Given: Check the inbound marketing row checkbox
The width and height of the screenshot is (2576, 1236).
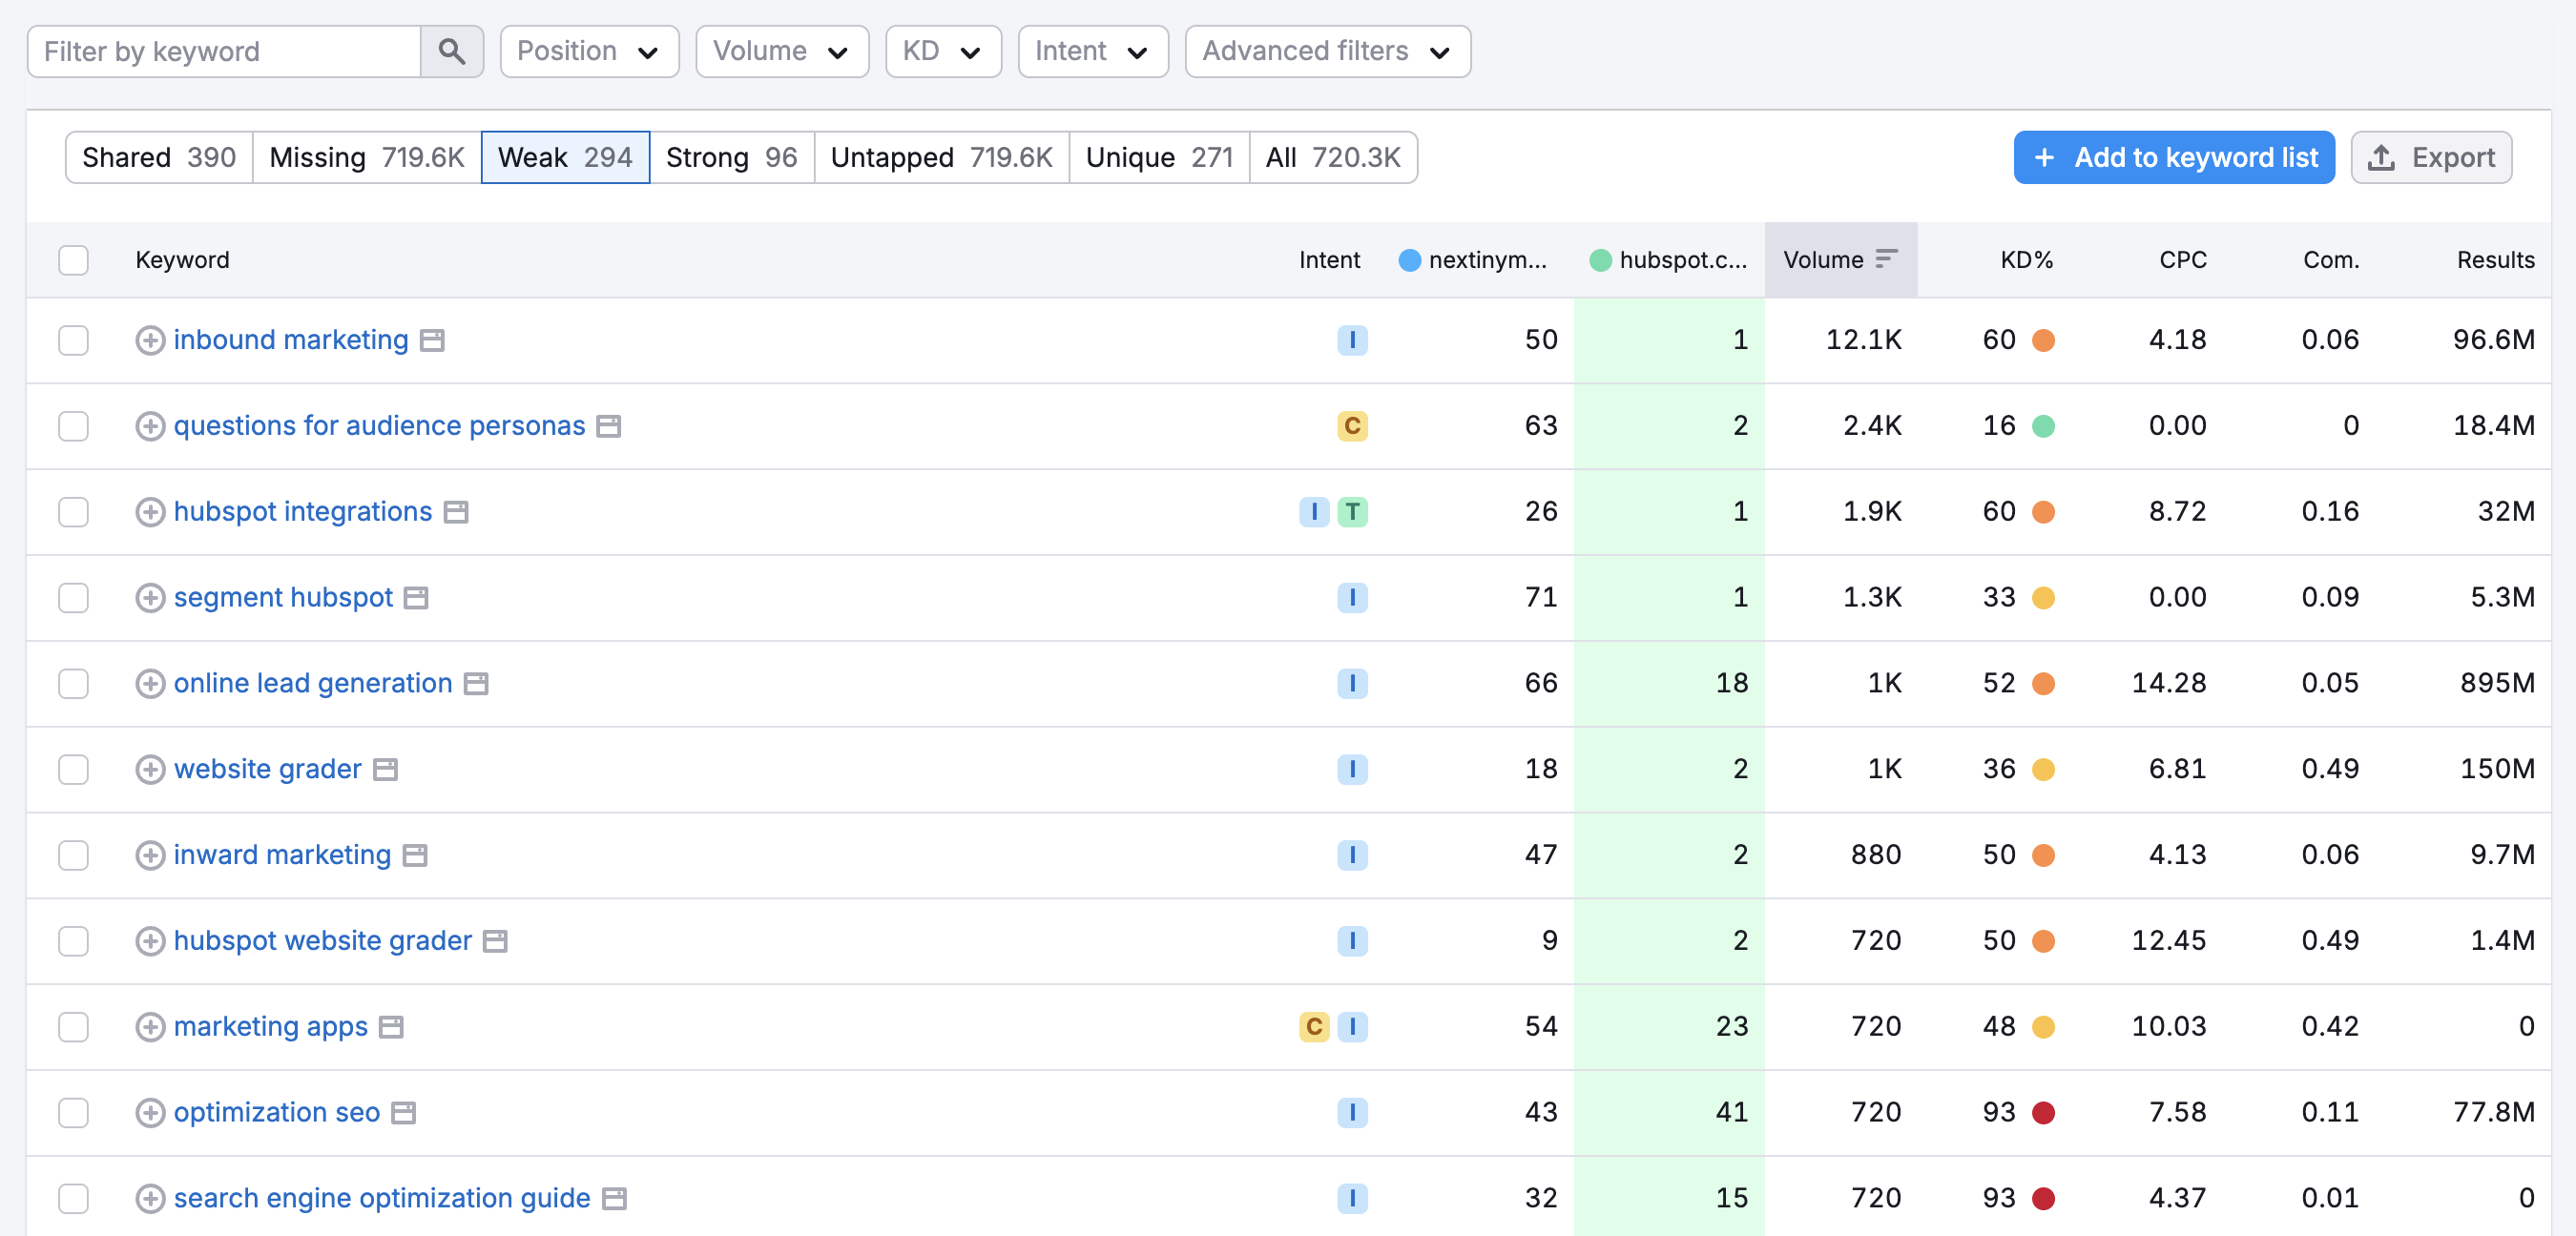Looking at the screenshot, I should (x=73, y=340).
